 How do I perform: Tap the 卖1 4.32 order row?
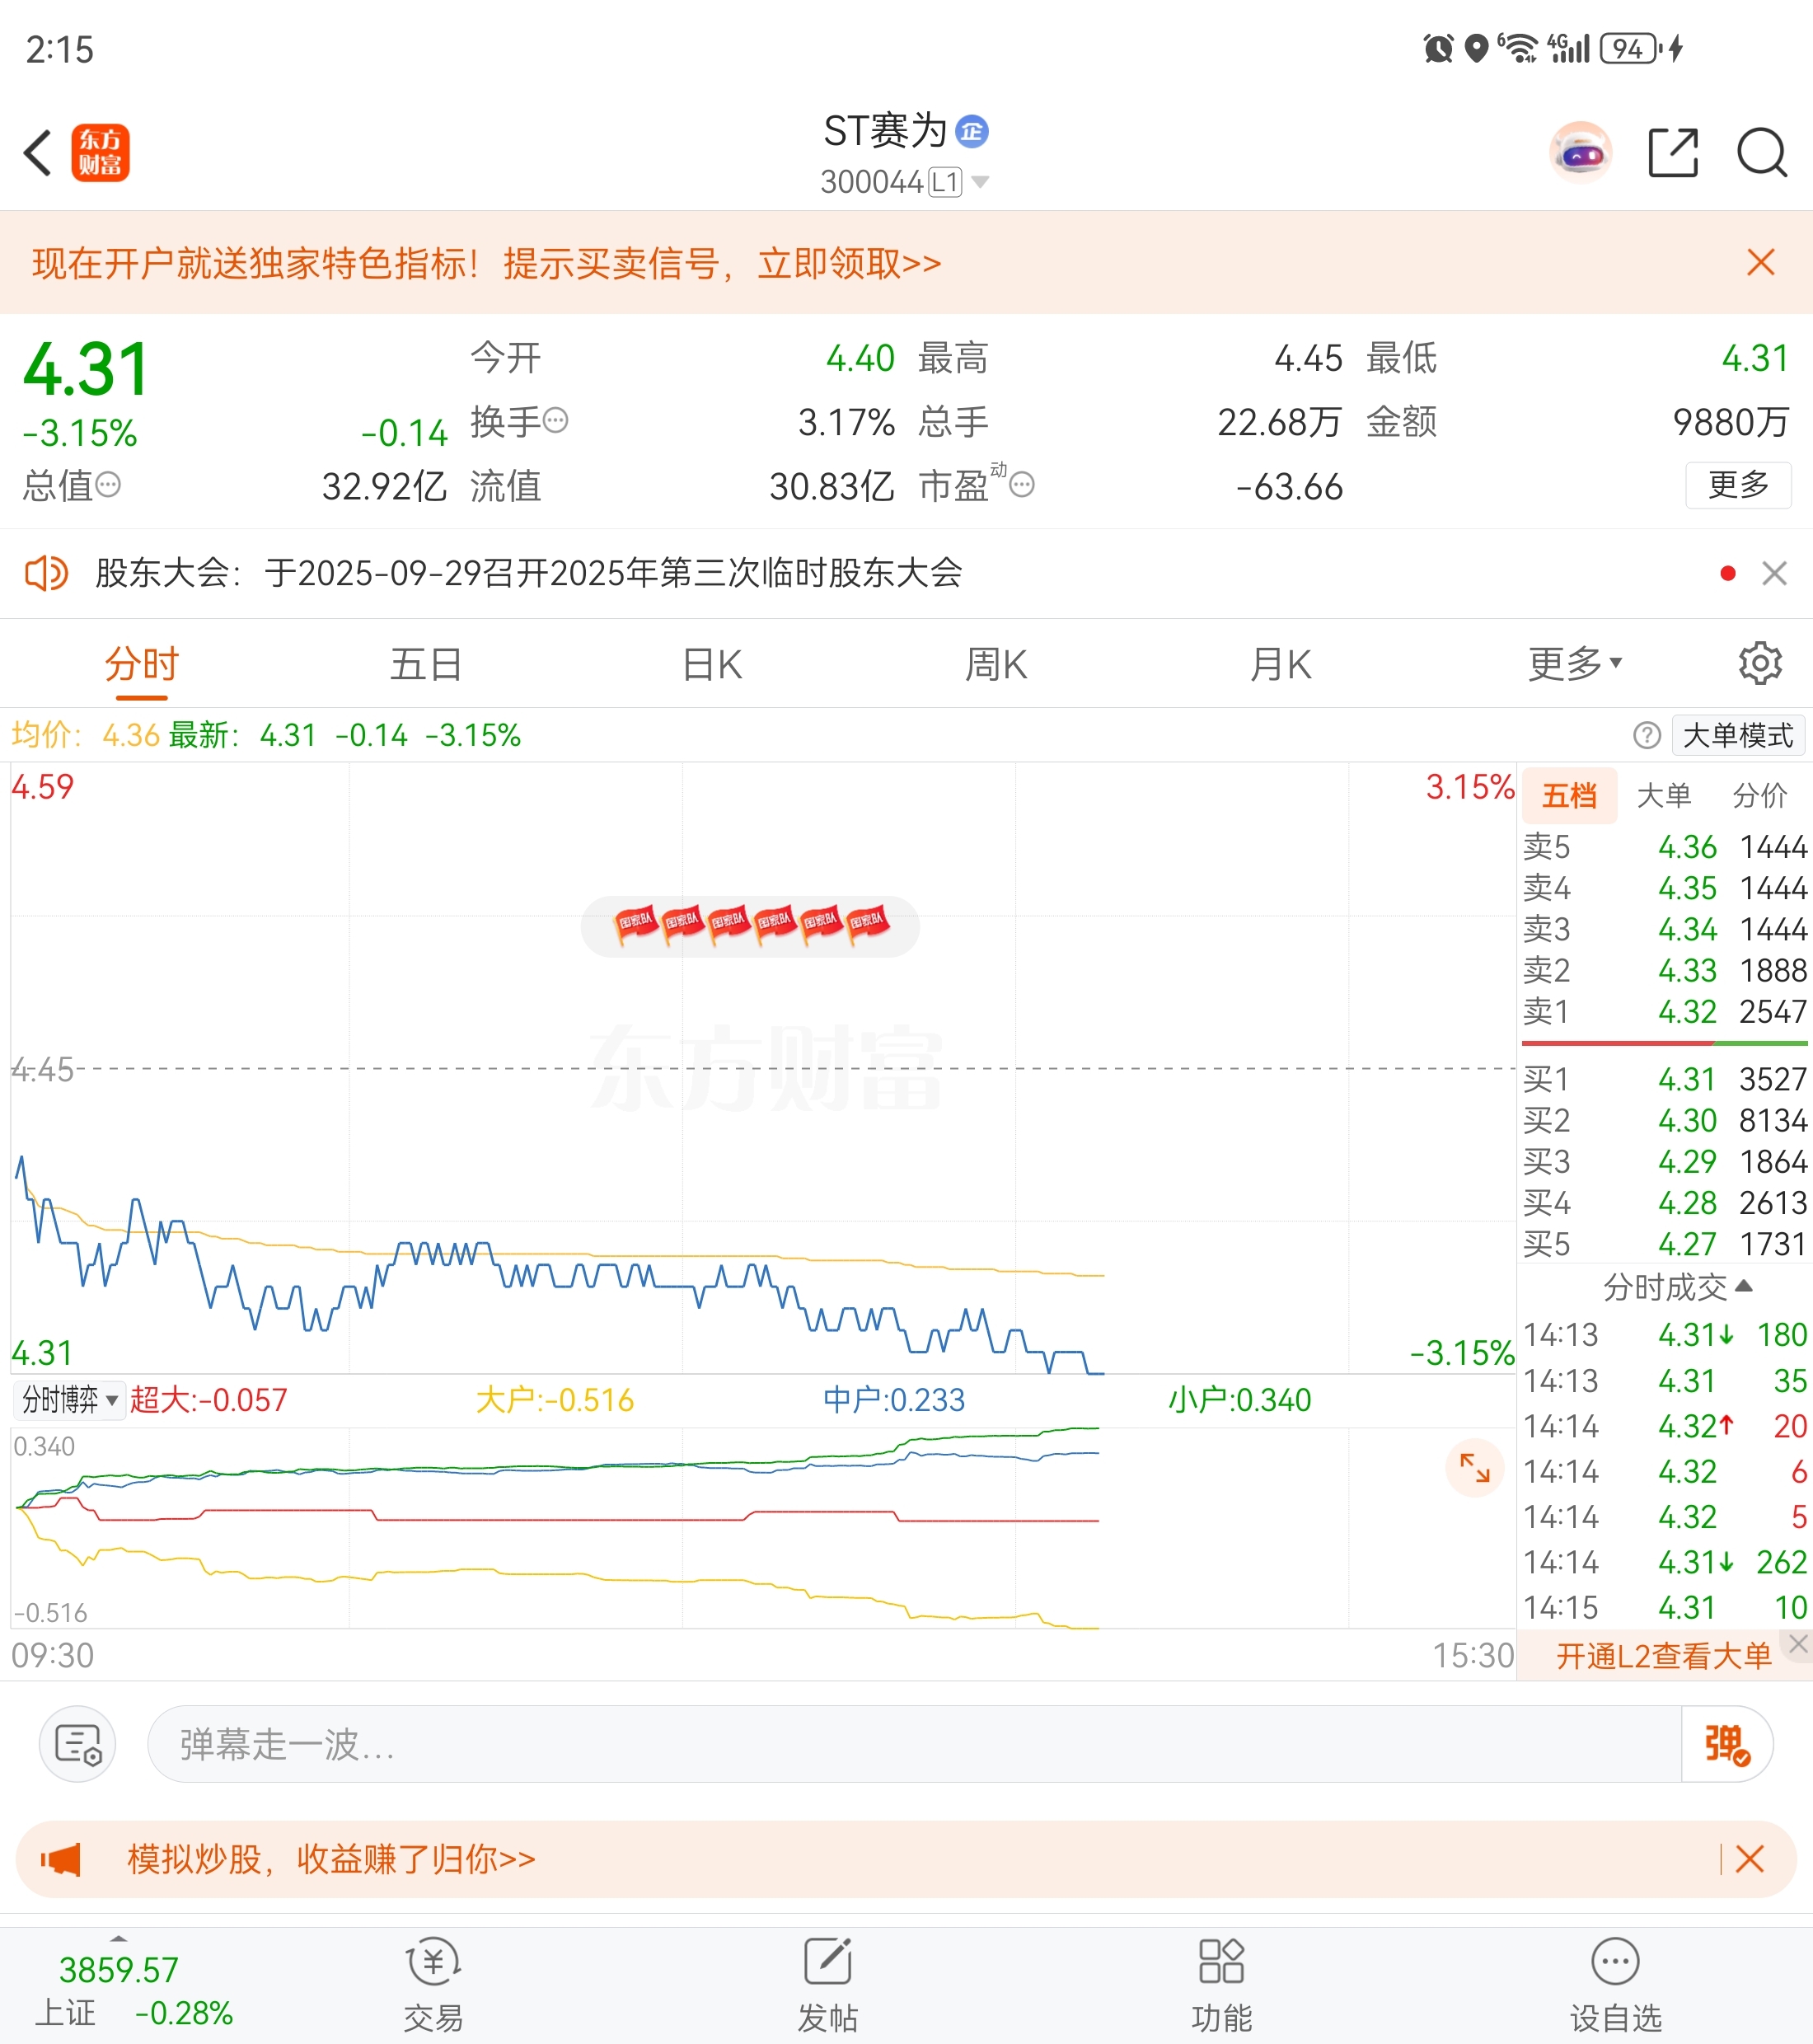point(1664,1011)
